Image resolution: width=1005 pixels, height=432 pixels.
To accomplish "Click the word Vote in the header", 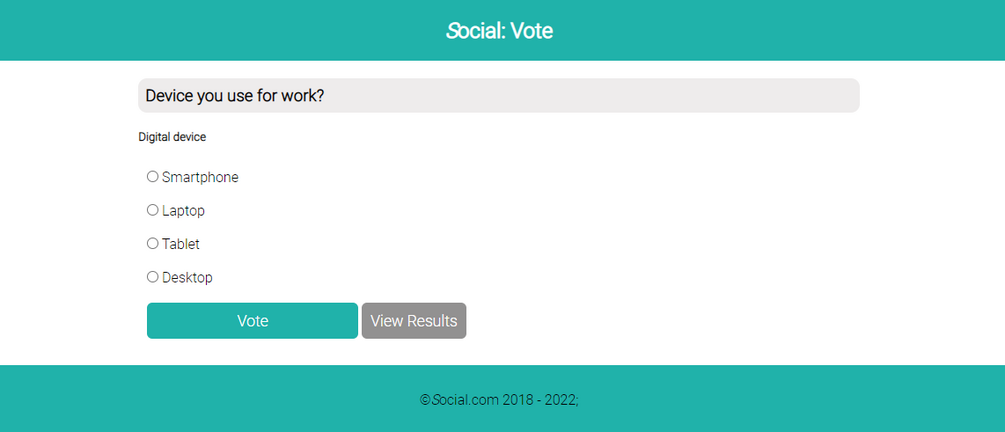I will [531, 31].
